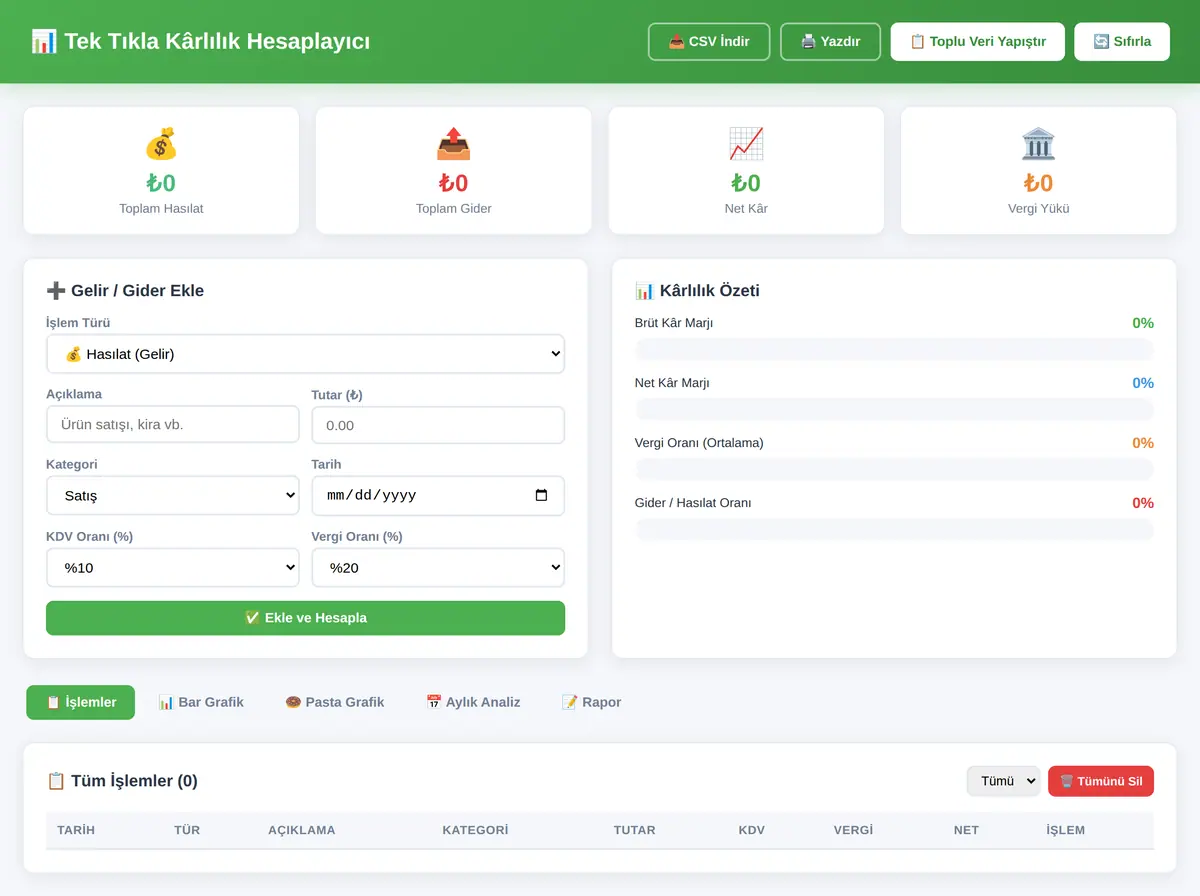Click the Ekle ve Hesapla button
Viewport: 1200px width, 896px height.
[x=305, y=618]
